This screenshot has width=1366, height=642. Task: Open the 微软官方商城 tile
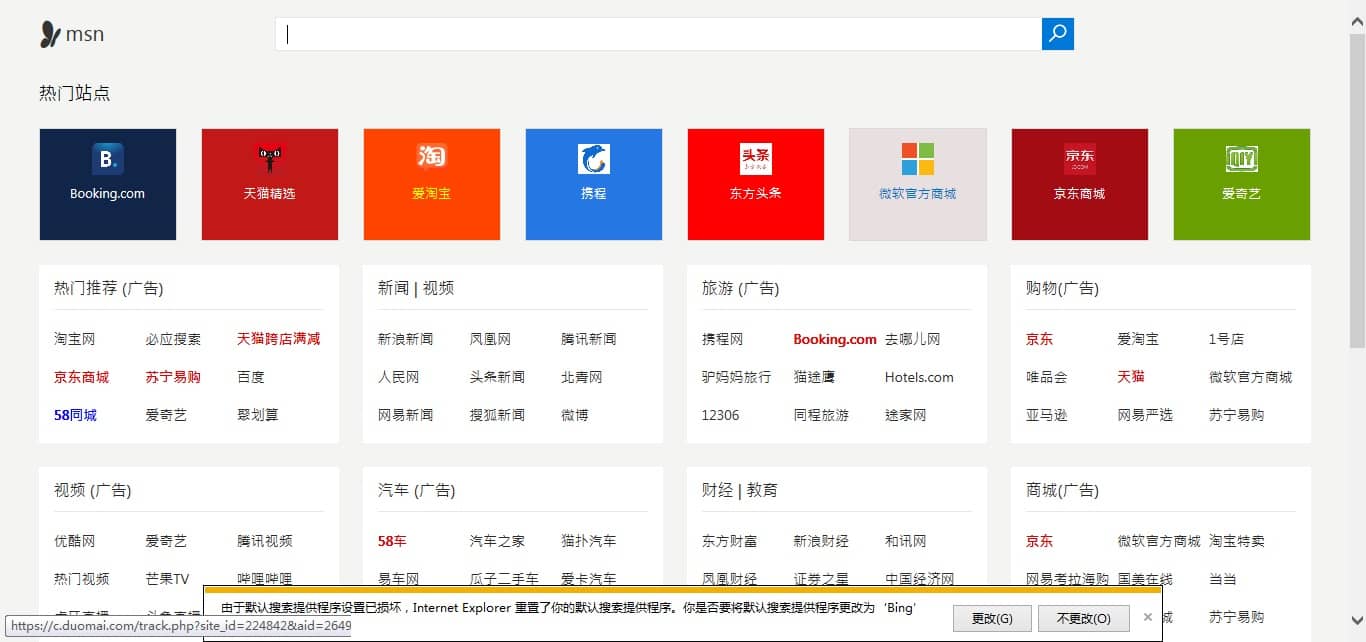click(x=917, y=184)
